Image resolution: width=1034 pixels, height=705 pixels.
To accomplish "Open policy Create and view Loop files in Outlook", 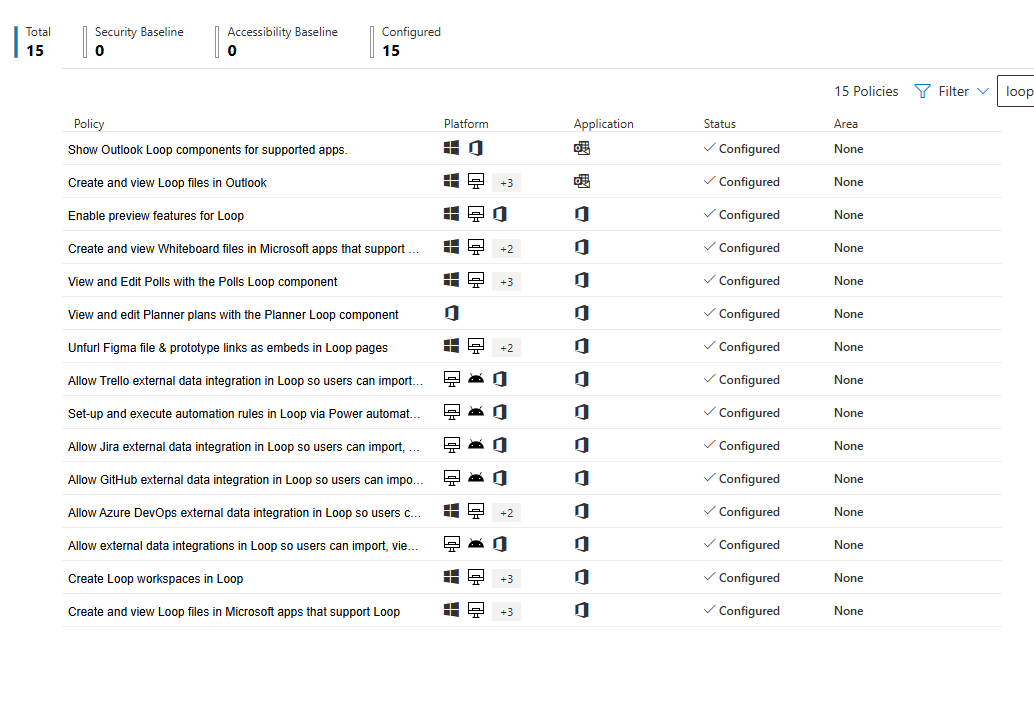I will (x=167, y=183).
